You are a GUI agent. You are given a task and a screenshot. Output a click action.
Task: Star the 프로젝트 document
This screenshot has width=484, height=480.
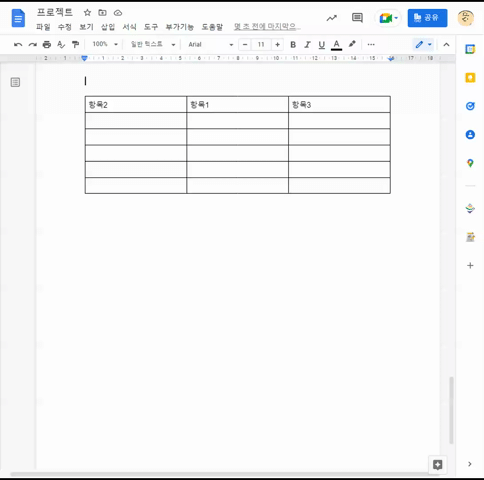(87, 13)
